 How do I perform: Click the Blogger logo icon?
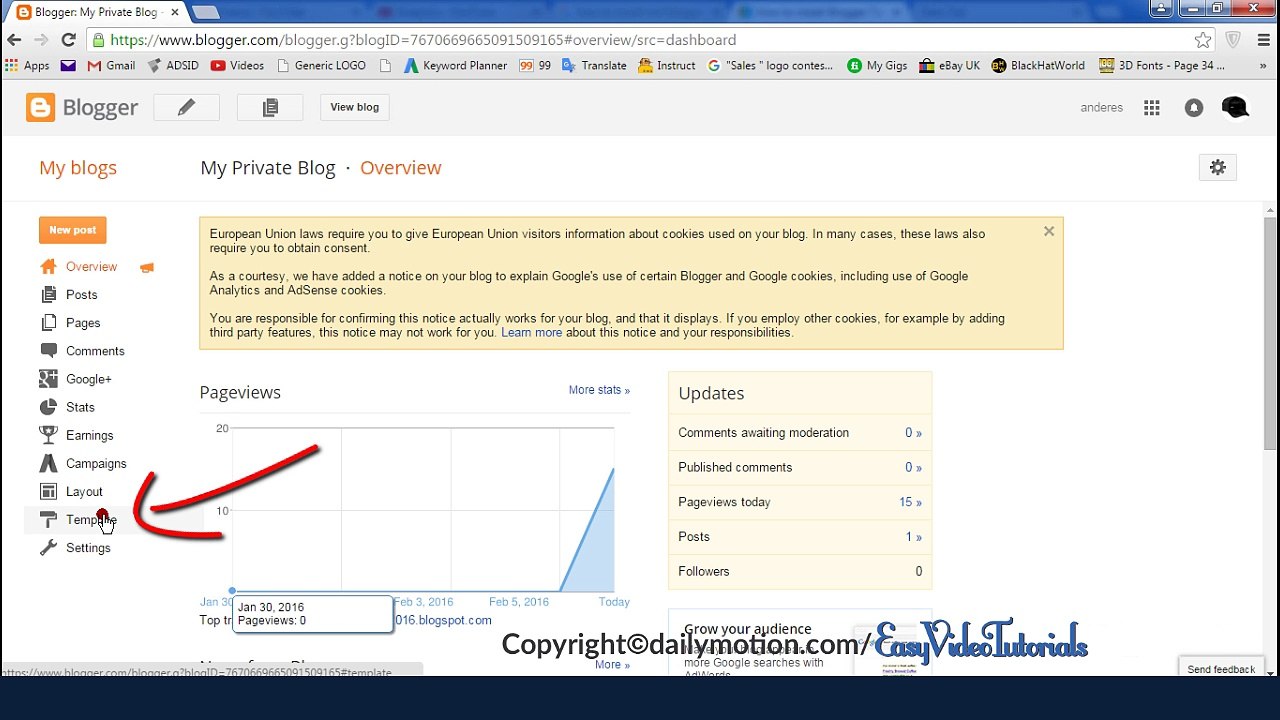coord(41,108)
